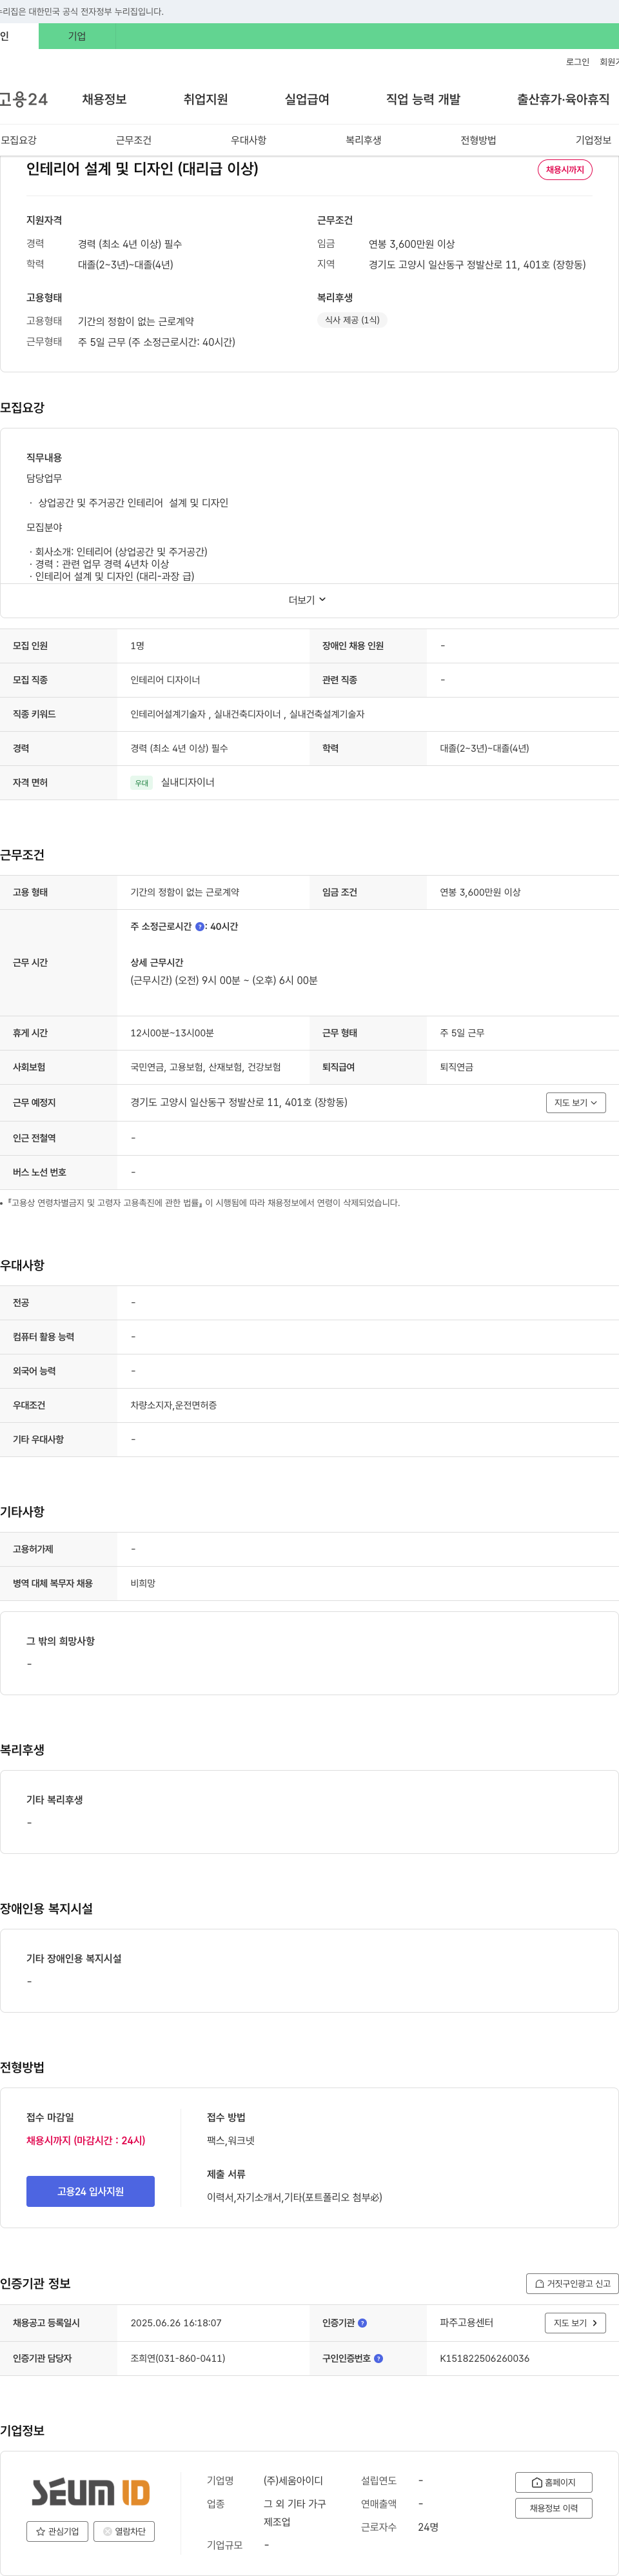Click 국민연금, 고용보험 insurance text

coord(205,1067)
